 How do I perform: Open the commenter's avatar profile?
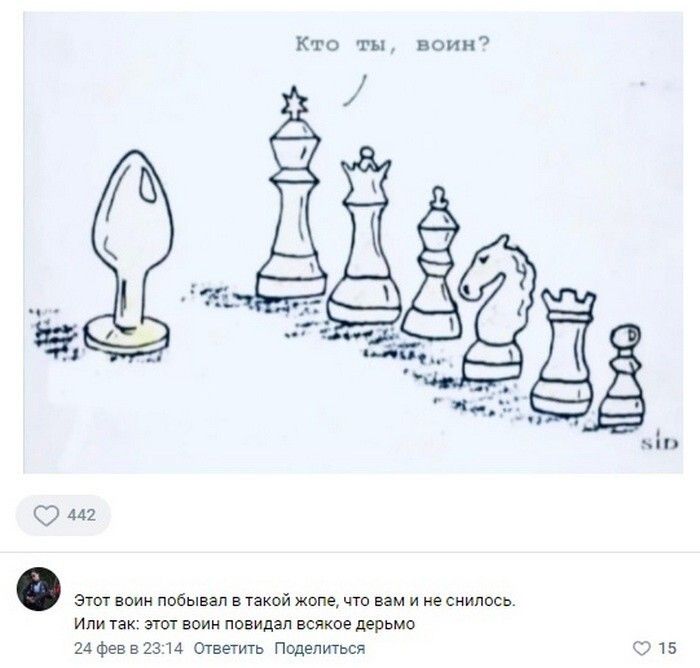(x=38, y=589)
